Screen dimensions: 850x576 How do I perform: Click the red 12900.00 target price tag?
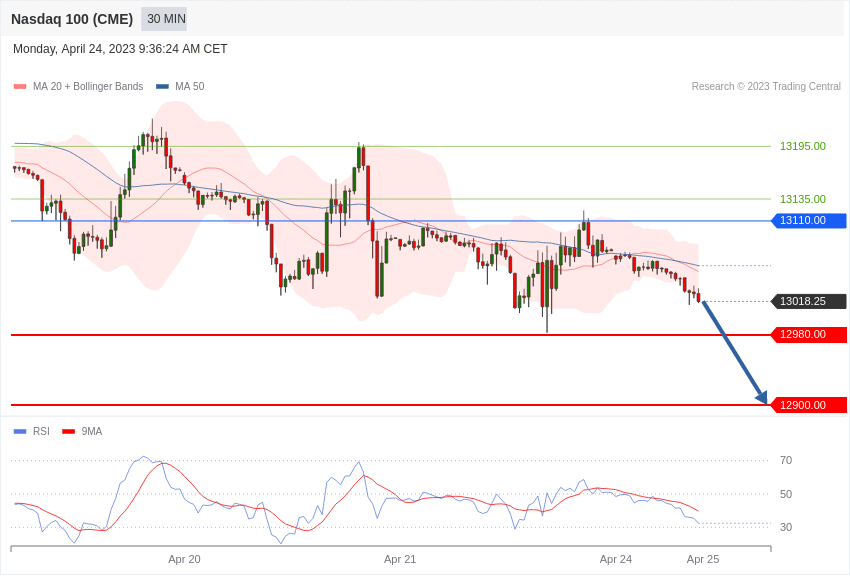[809, 405]
